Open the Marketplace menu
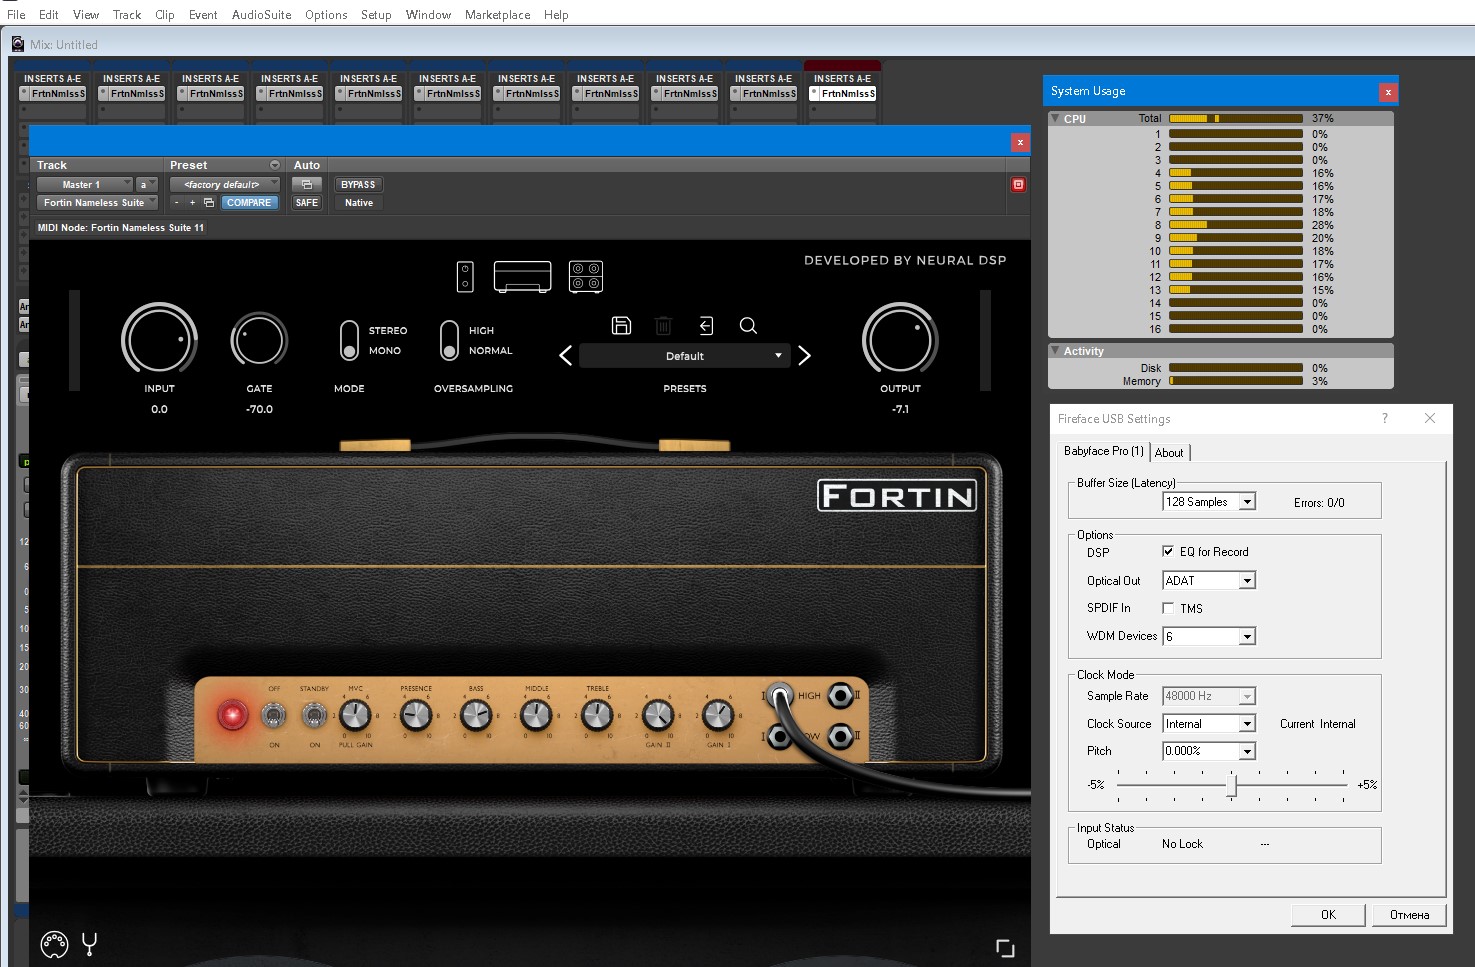1475x967 pixels. [x=498, y=15]
